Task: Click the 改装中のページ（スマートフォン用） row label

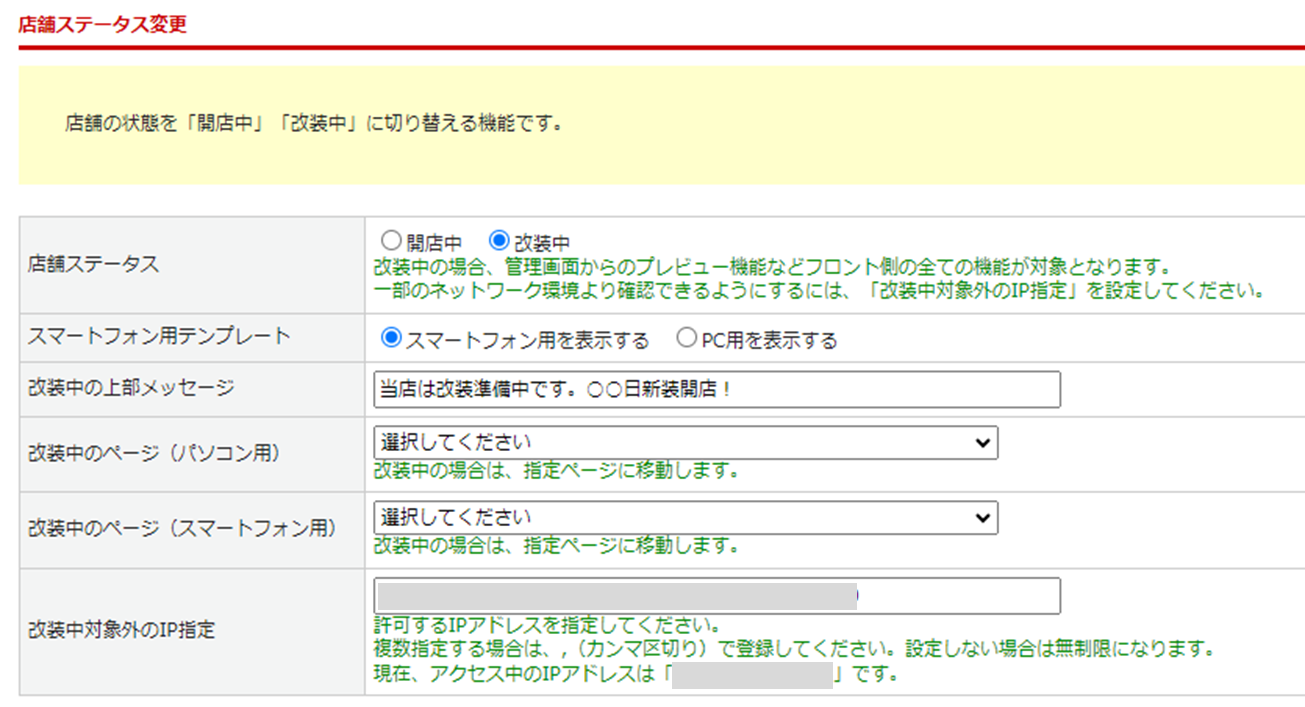Action: (x=182, y=529)
